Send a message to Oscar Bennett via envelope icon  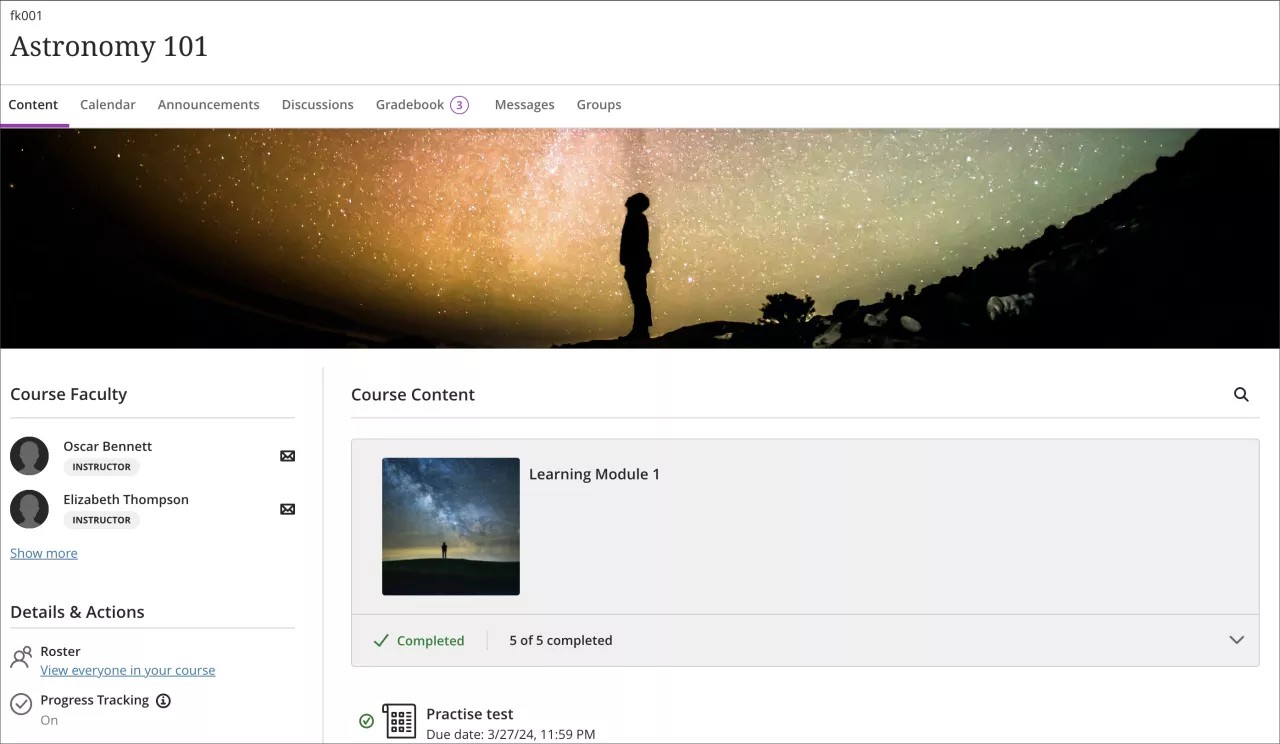(x=287, y=455)
